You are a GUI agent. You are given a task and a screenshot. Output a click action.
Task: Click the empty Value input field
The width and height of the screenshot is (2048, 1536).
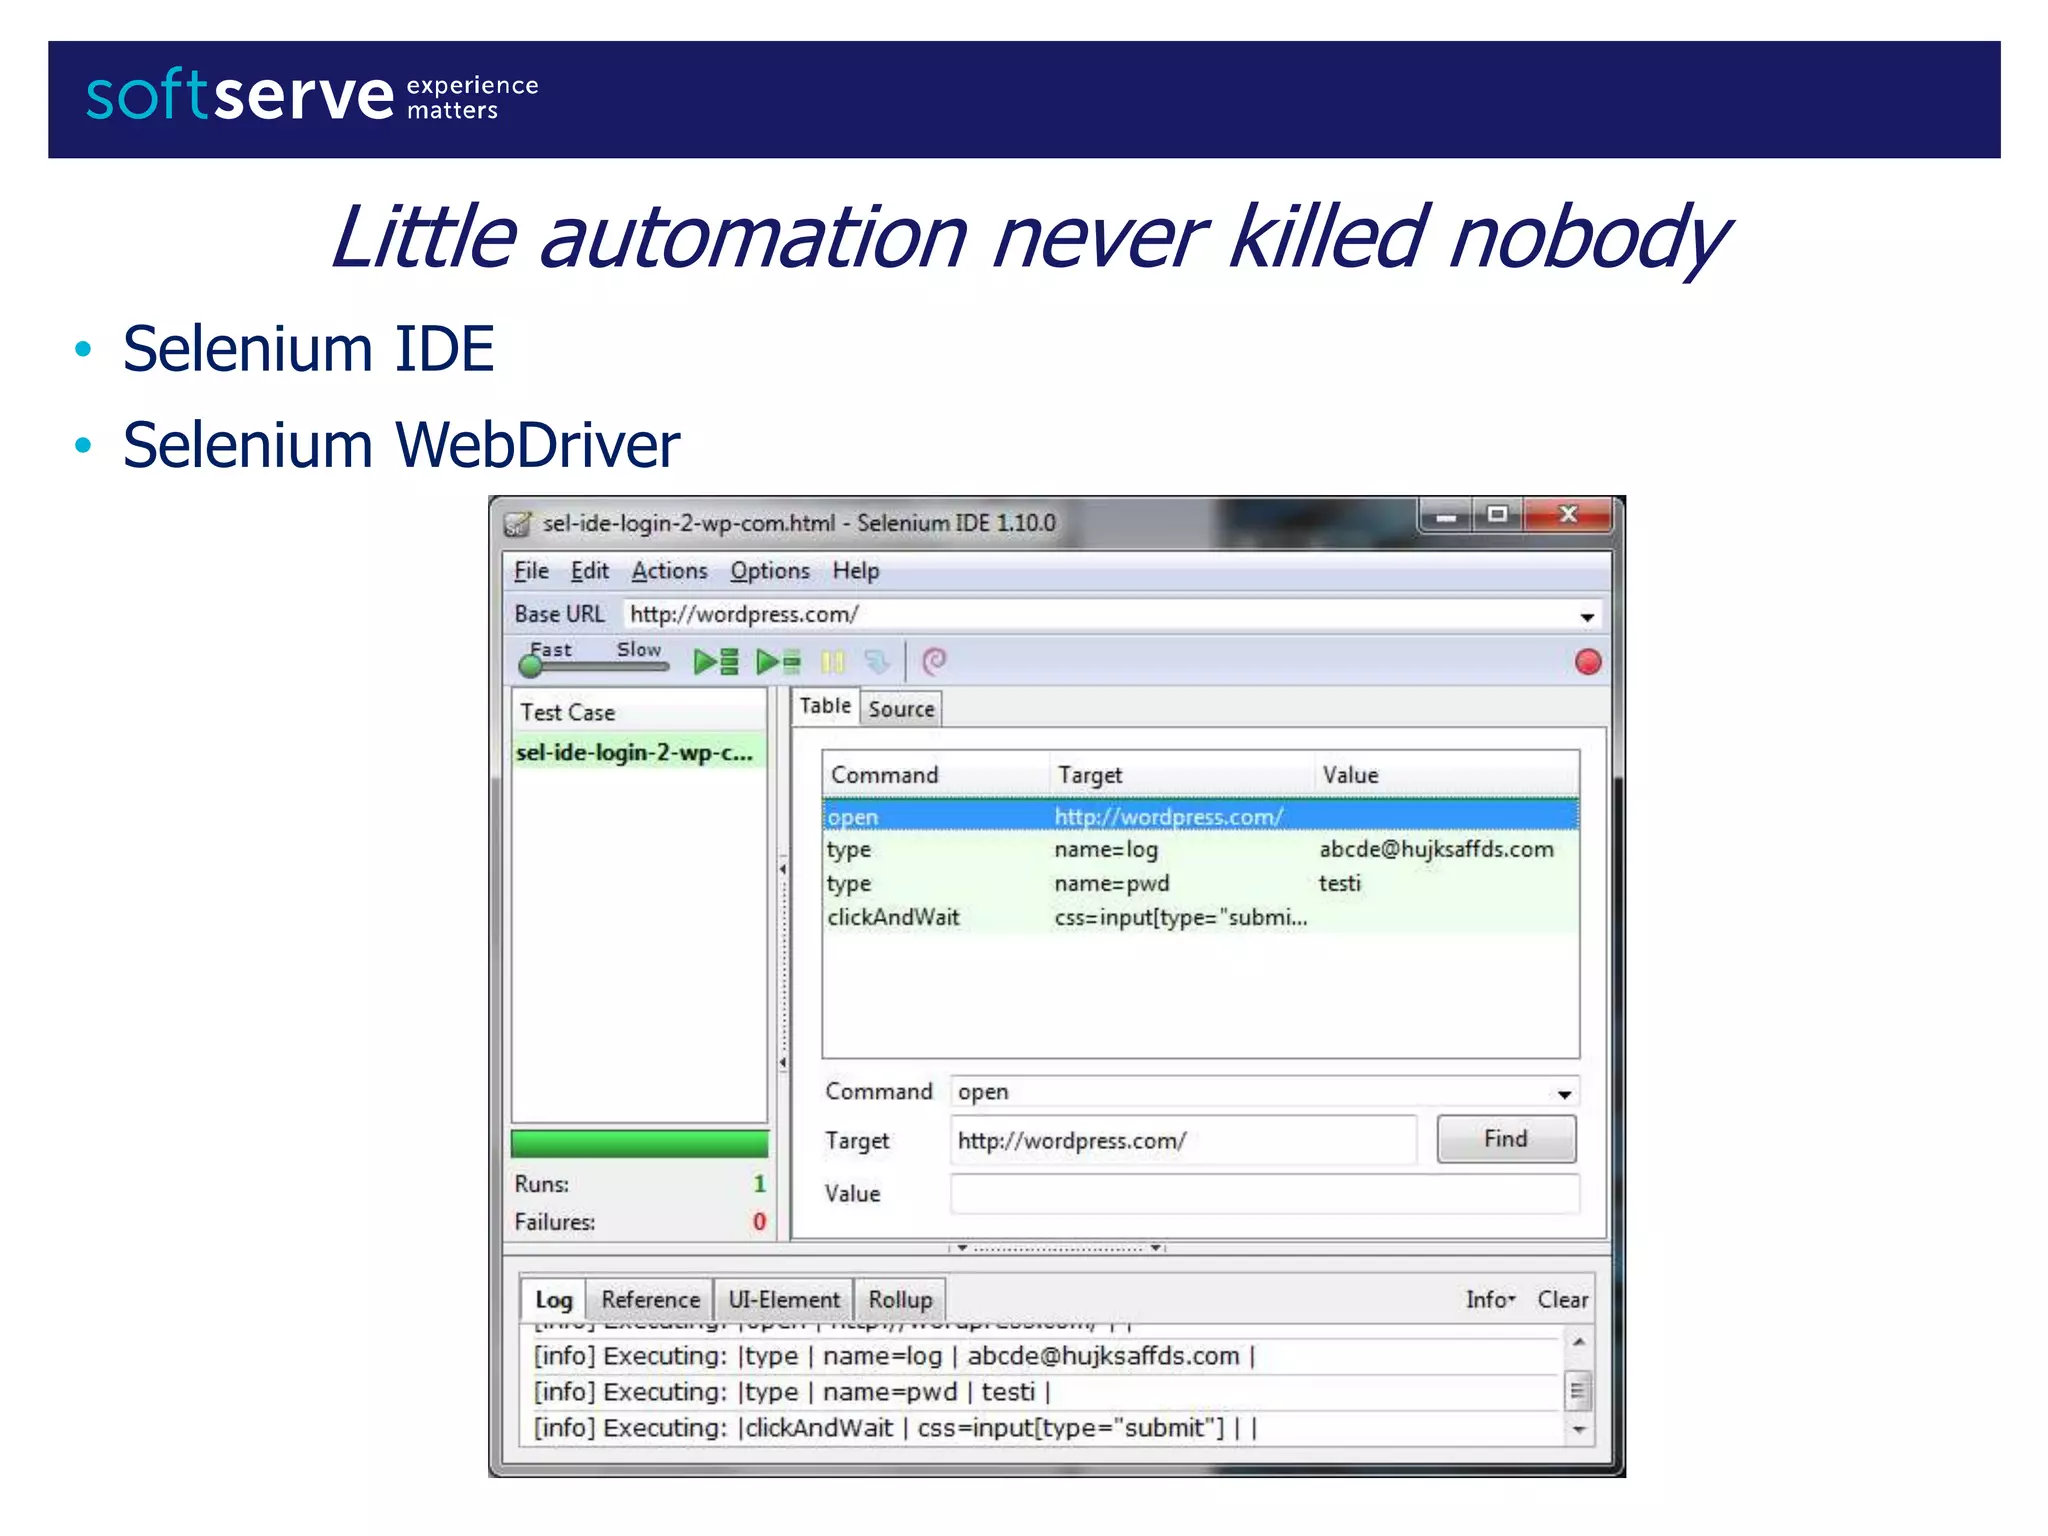click(x=1265, y=1194)
